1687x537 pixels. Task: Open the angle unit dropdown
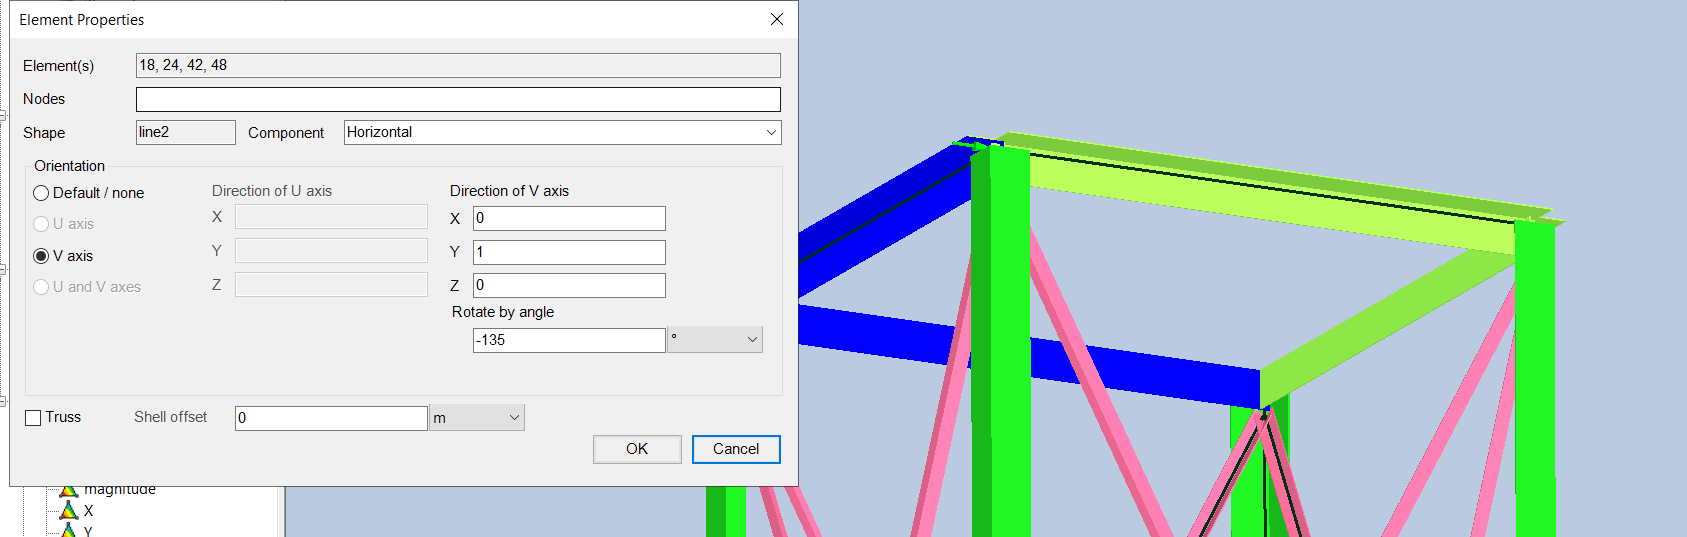715,340
